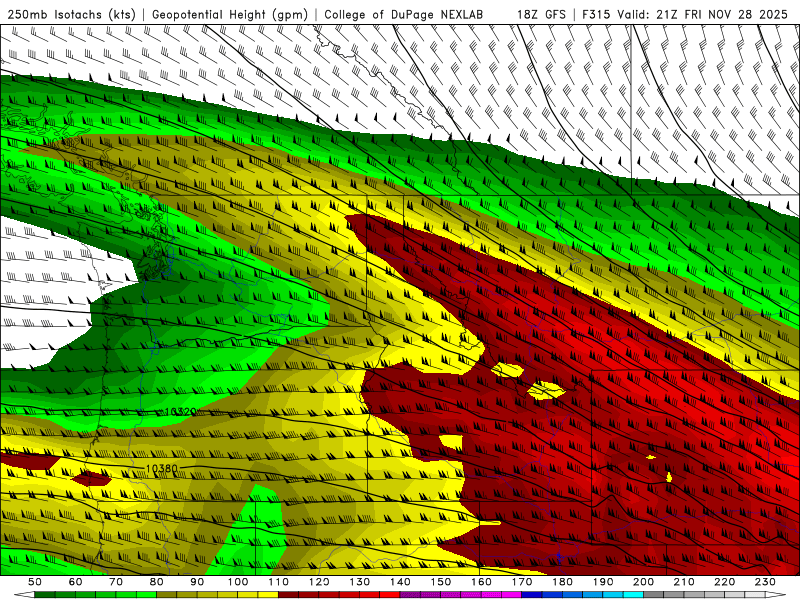
Task: Select the 200 label on the legend
Action: coord(643,582)
